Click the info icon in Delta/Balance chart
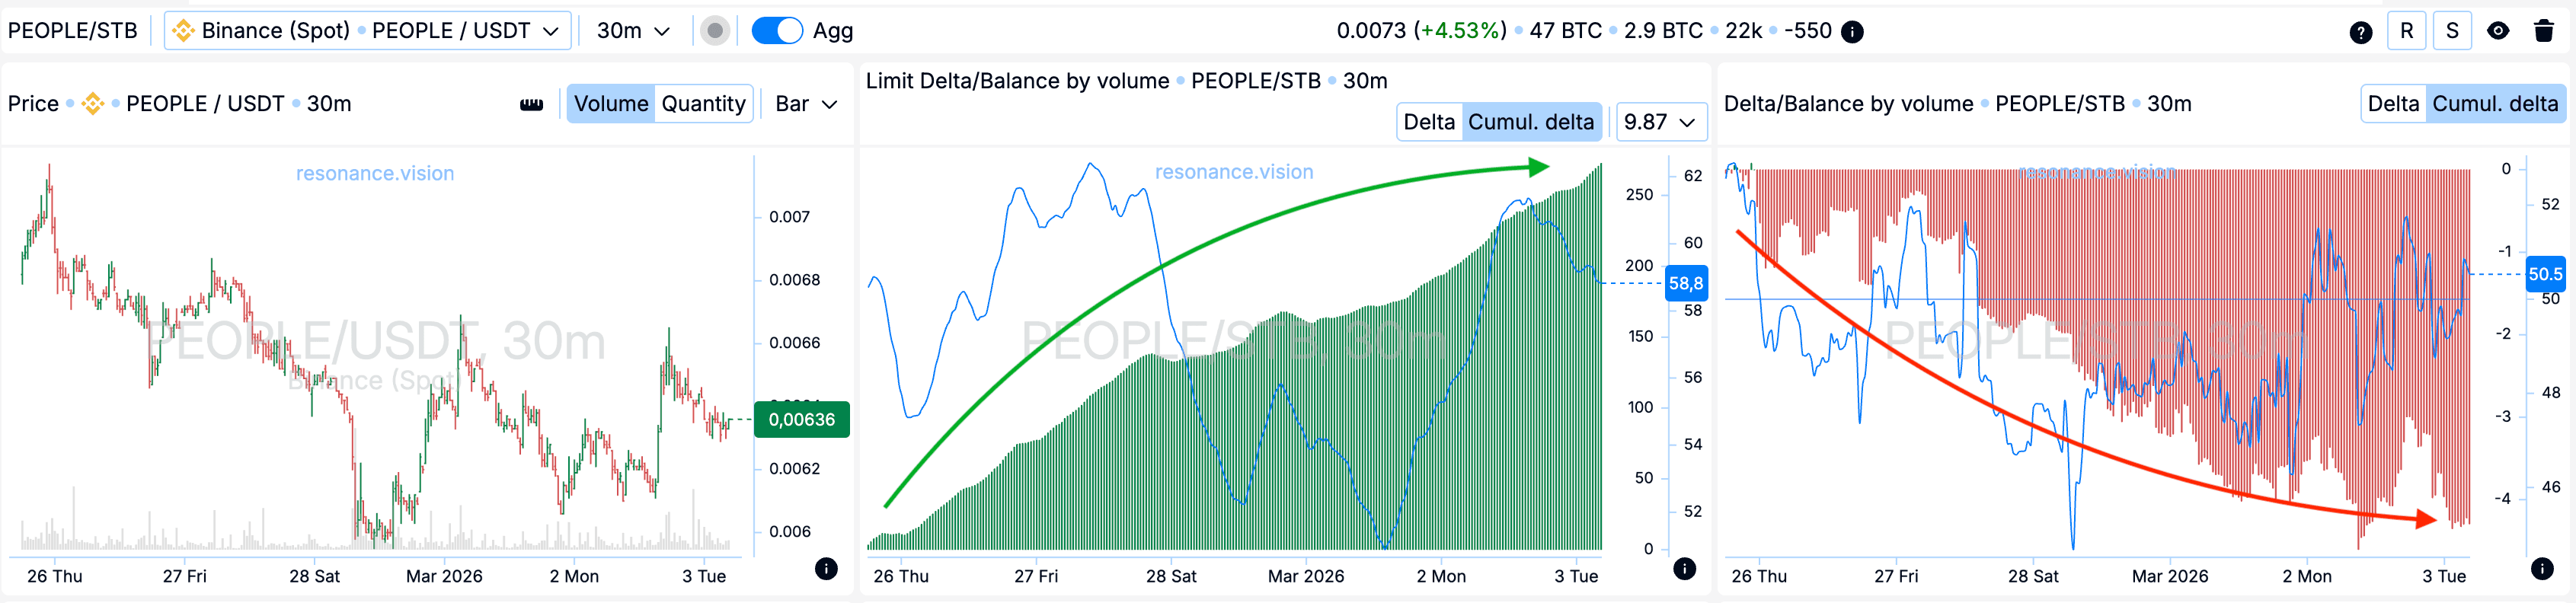This screenshot has height=603, width=2576. tap(2542, 569)
